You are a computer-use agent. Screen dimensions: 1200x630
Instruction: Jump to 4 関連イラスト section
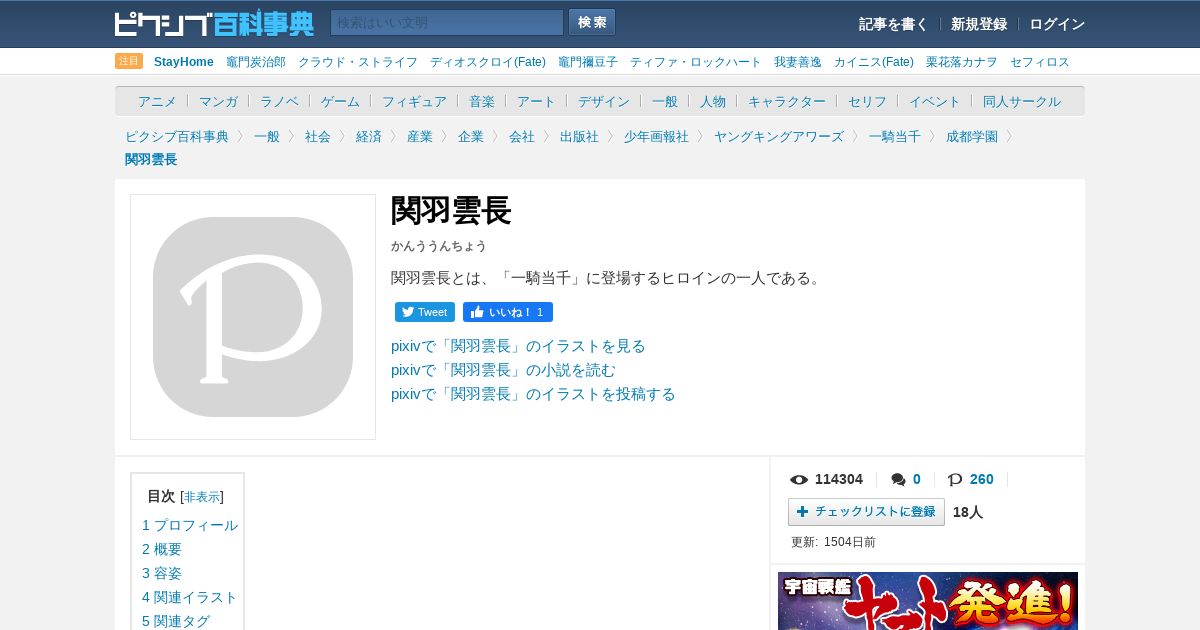[x=190, y=597]
